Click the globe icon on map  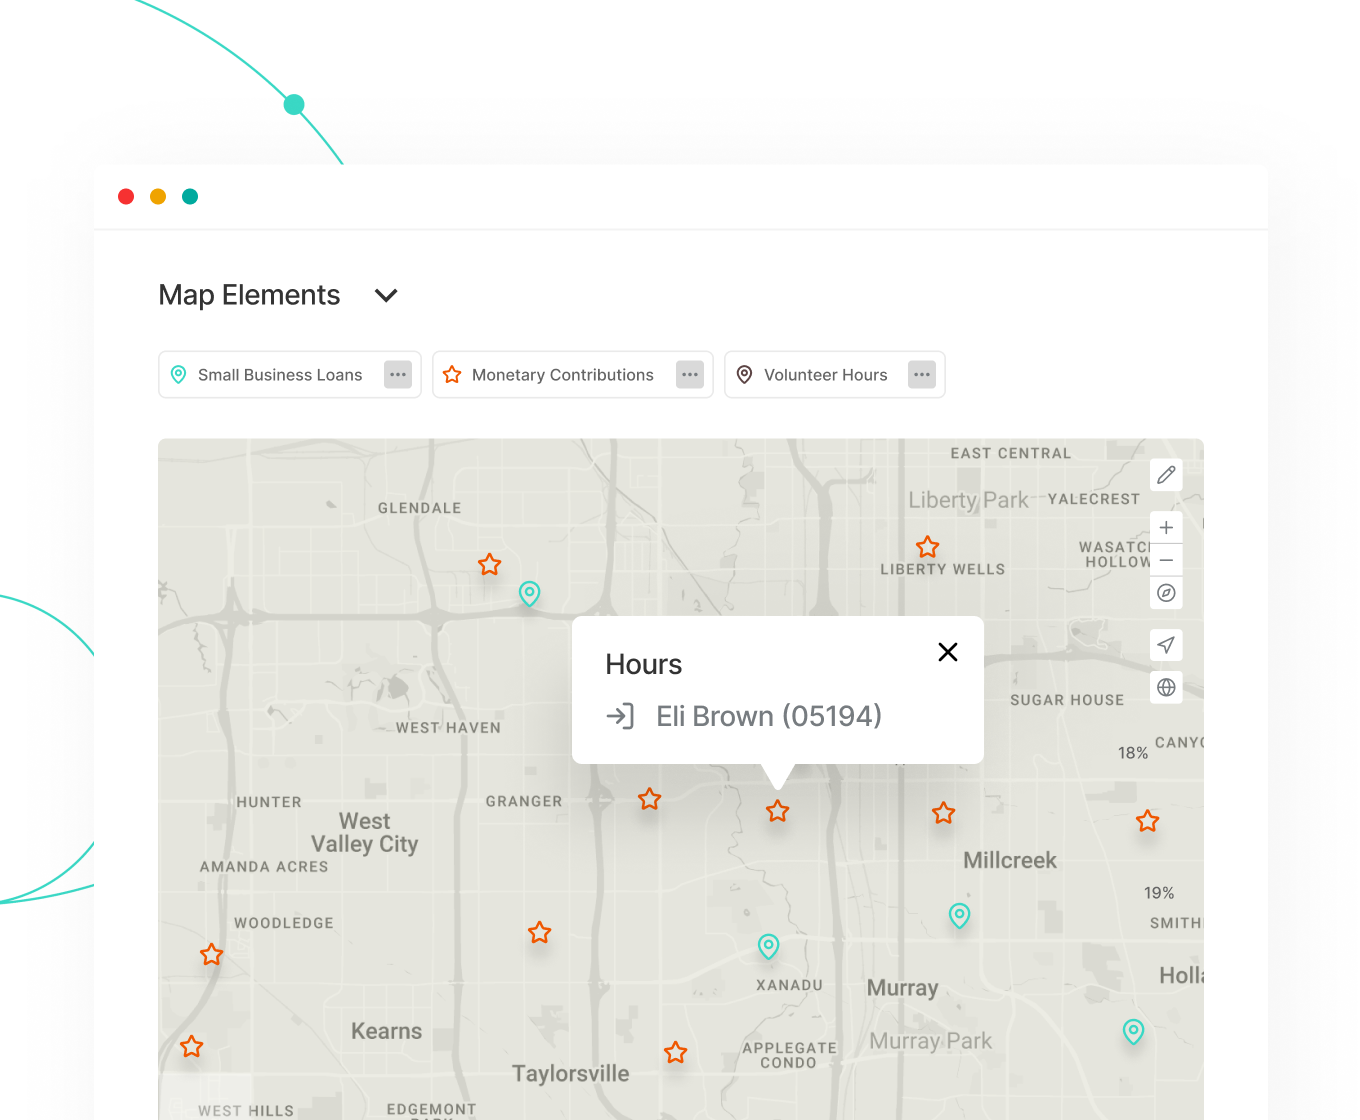(x=1166, y=687)
